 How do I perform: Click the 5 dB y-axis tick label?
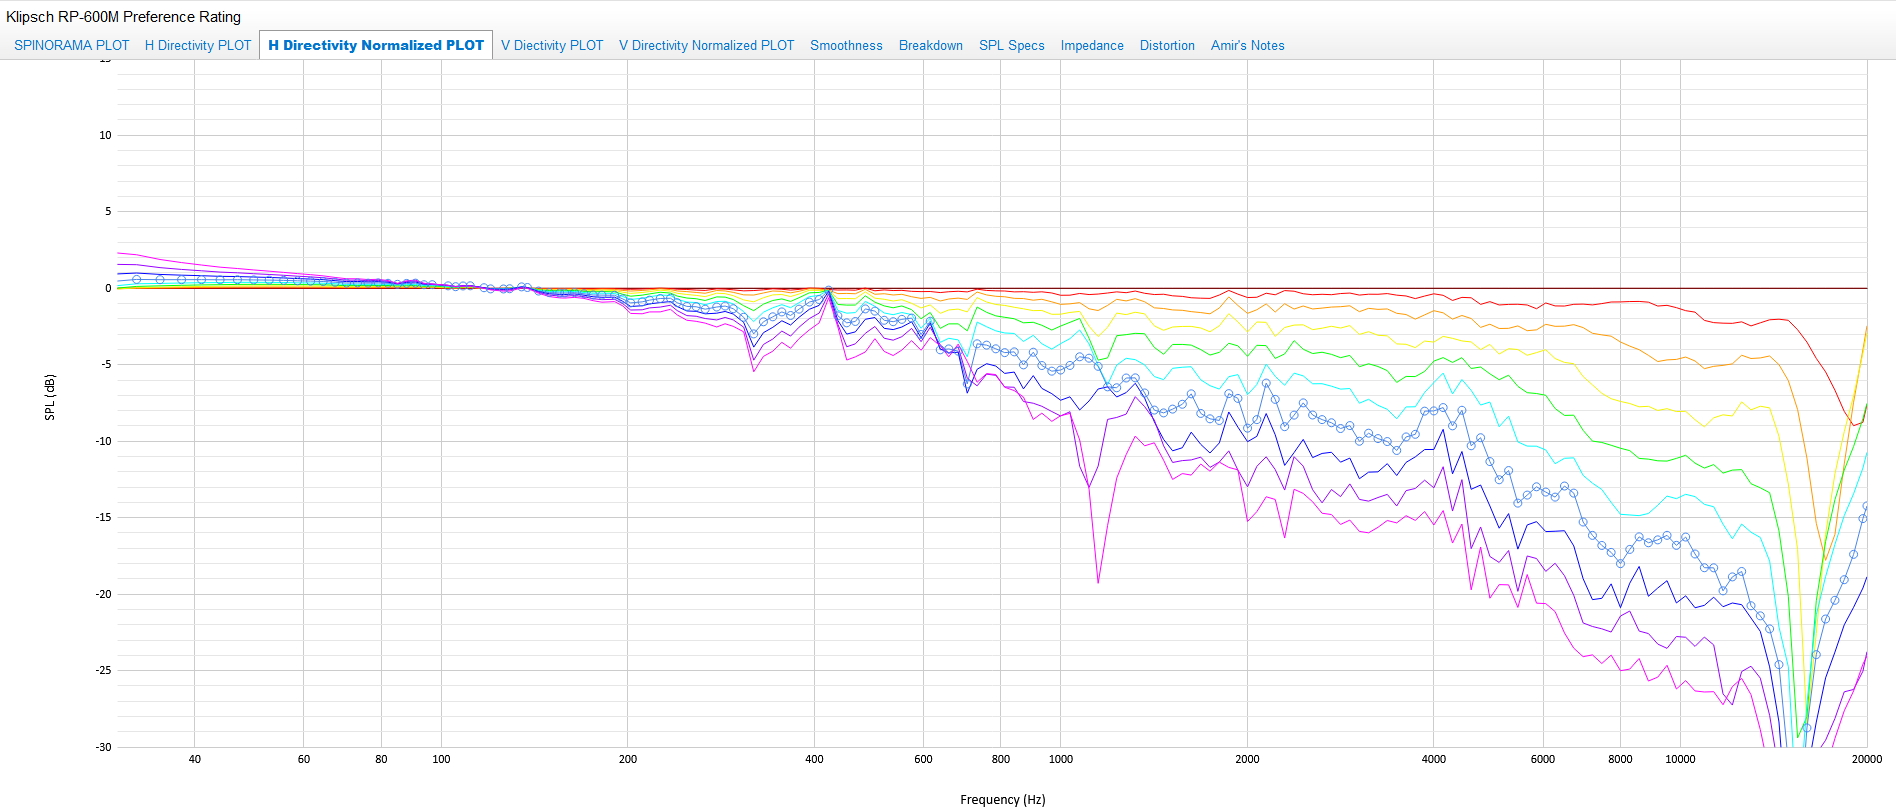coord(108,211)
